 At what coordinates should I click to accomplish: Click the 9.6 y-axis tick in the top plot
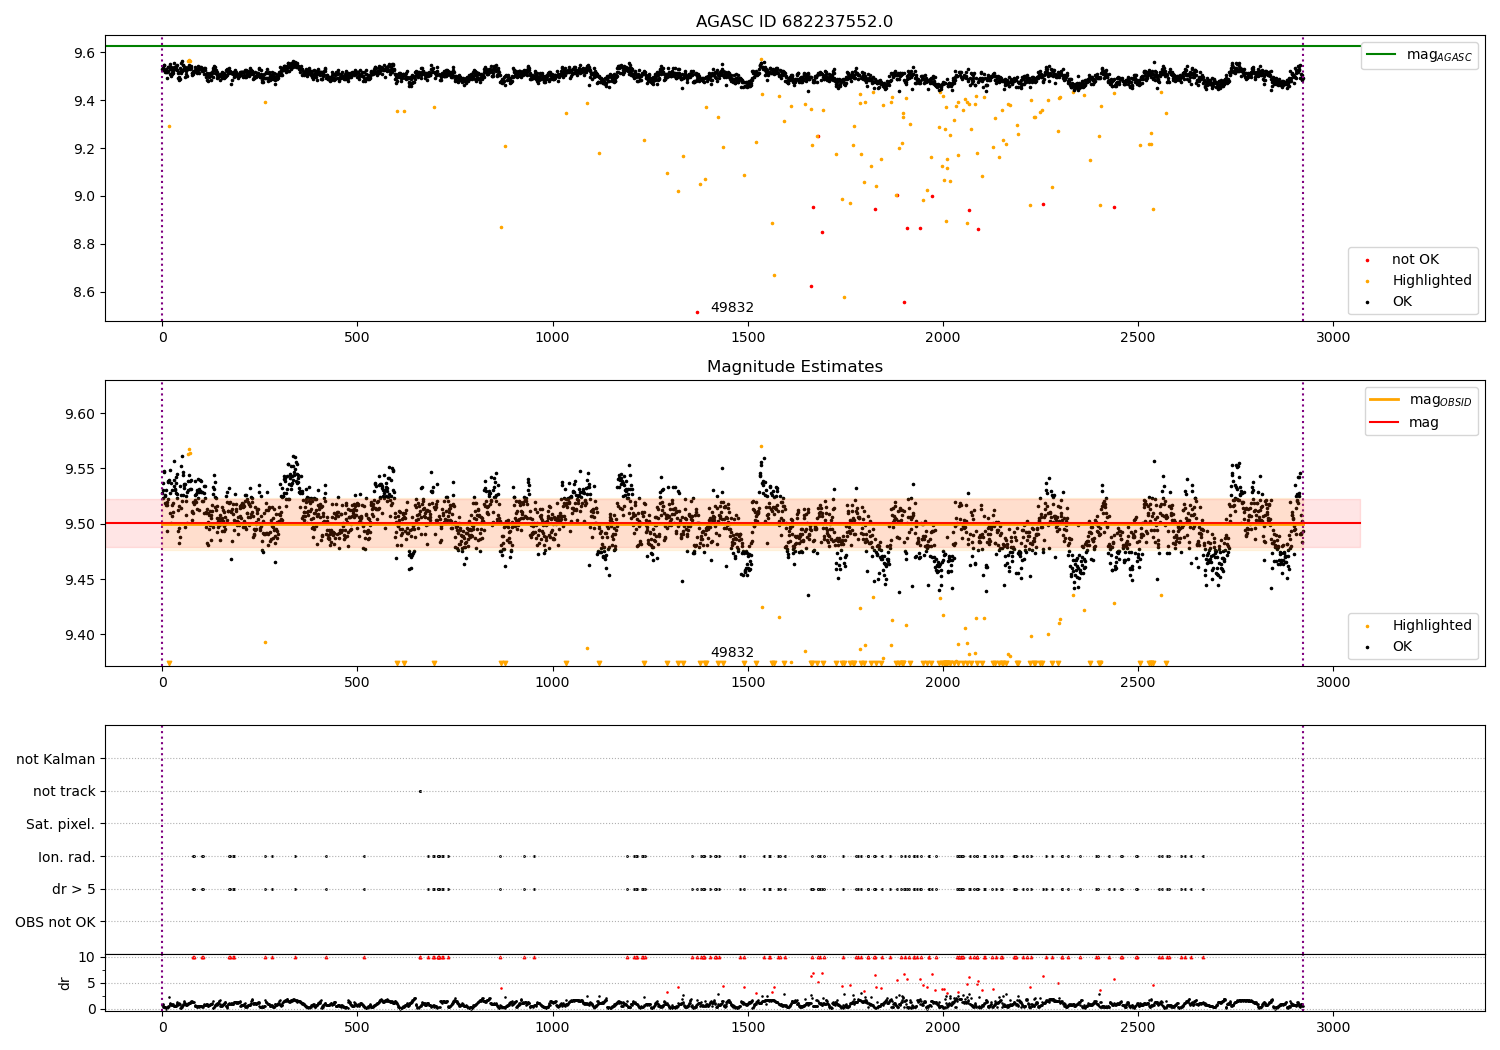click(x=85, y=53)
